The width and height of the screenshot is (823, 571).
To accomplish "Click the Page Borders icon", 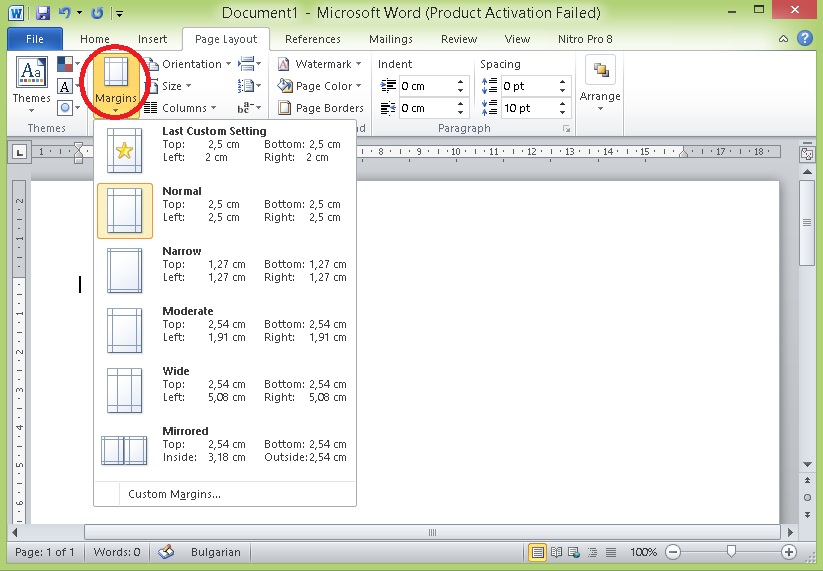I will pyautogui.click(x=285, y=108).
